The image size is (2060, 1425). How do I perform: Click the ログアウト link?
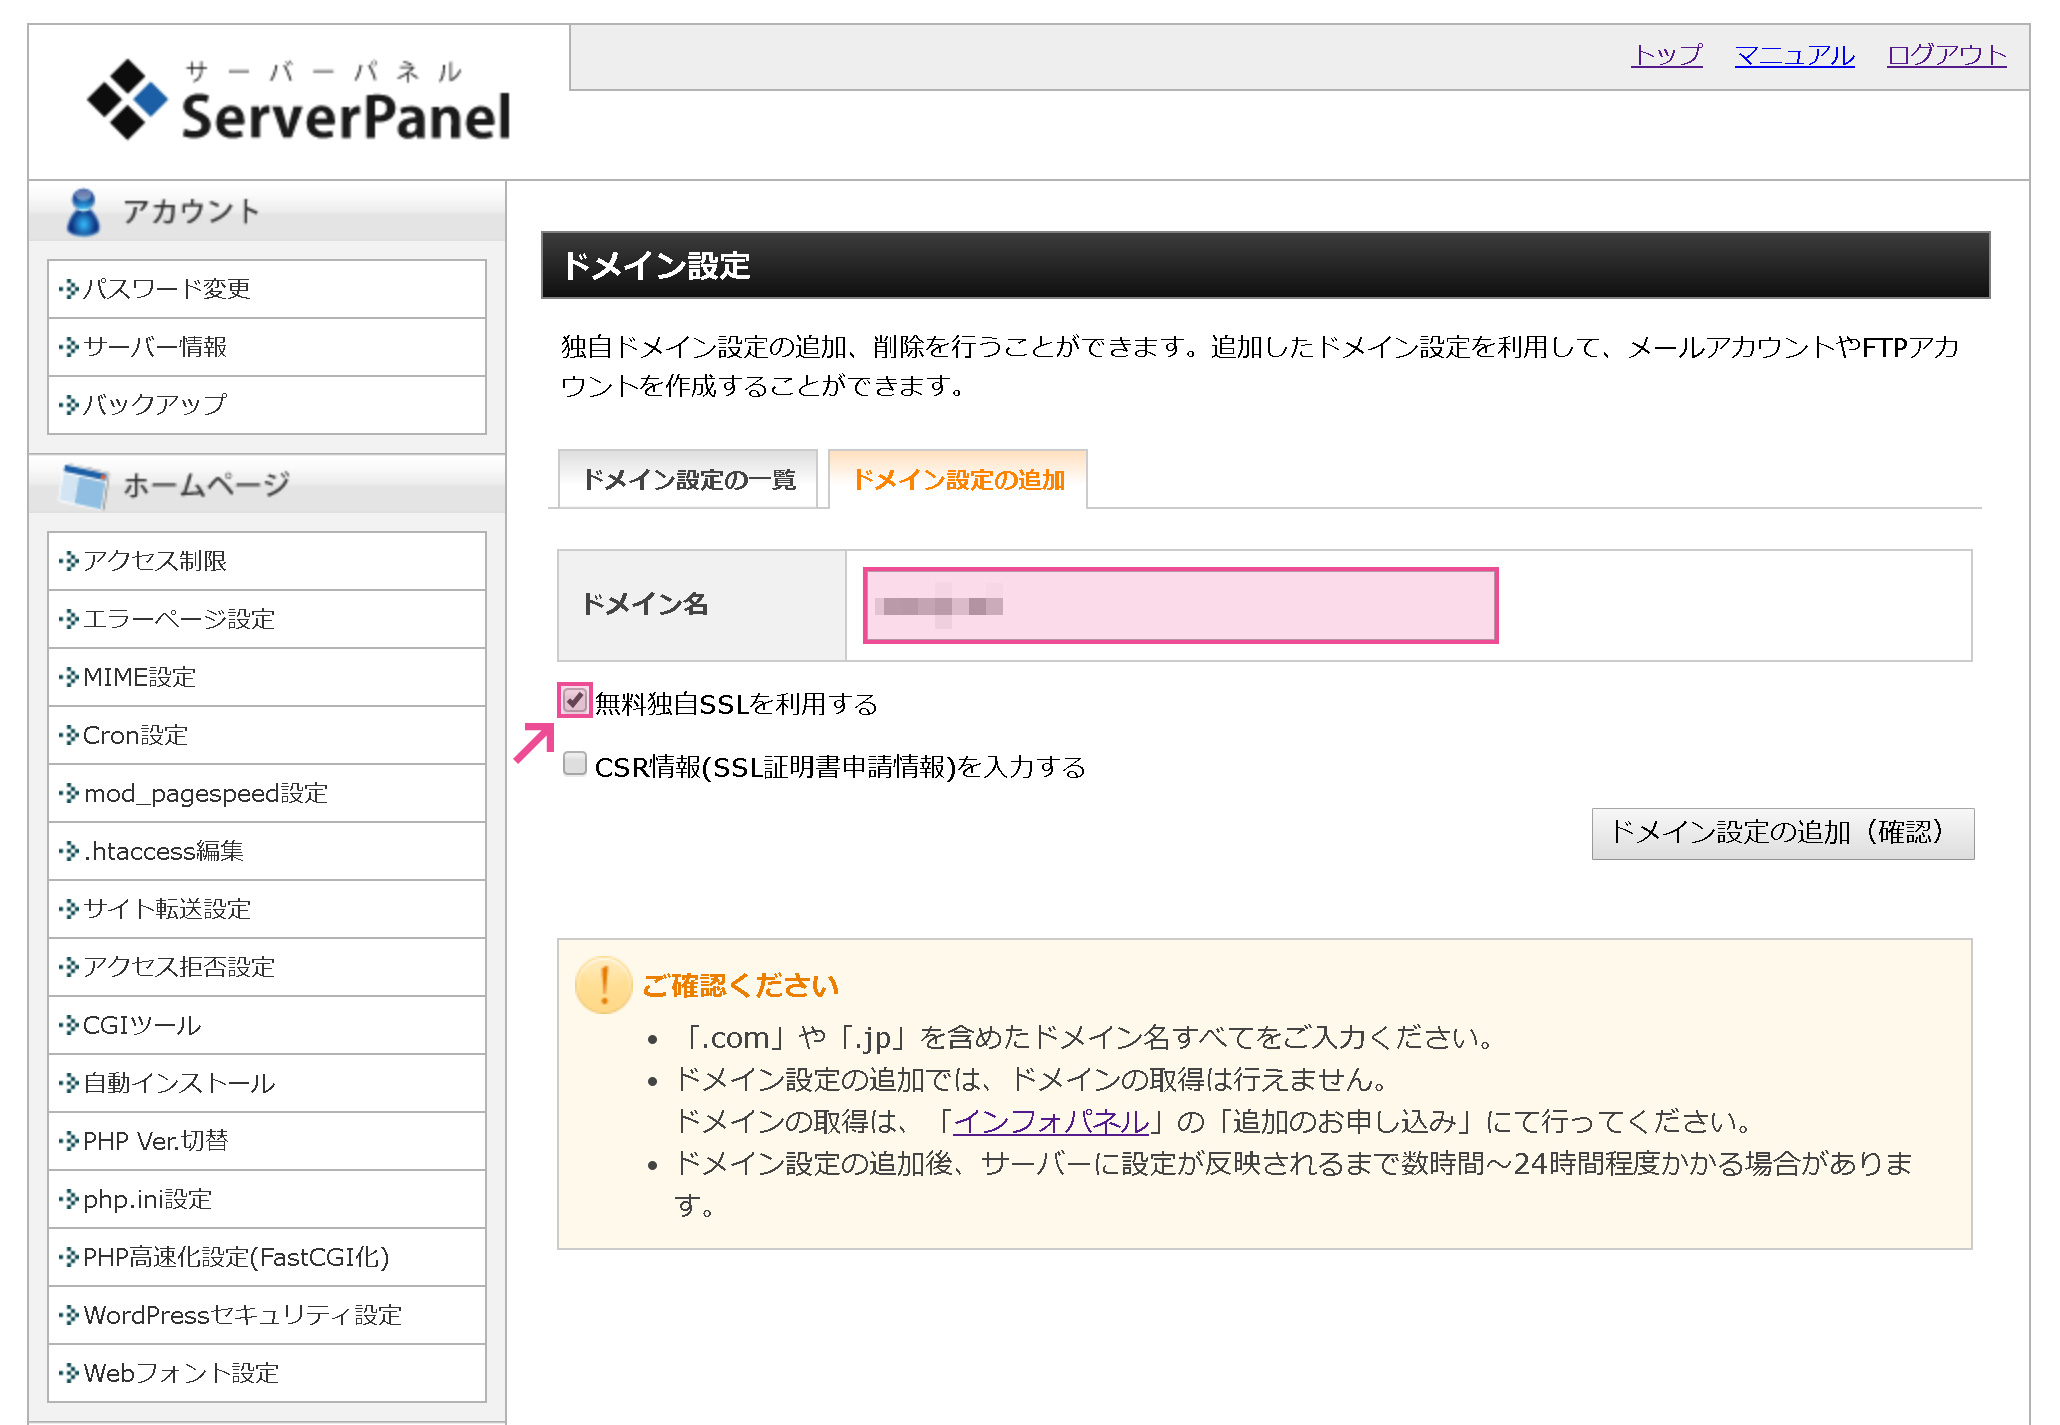1945,55
